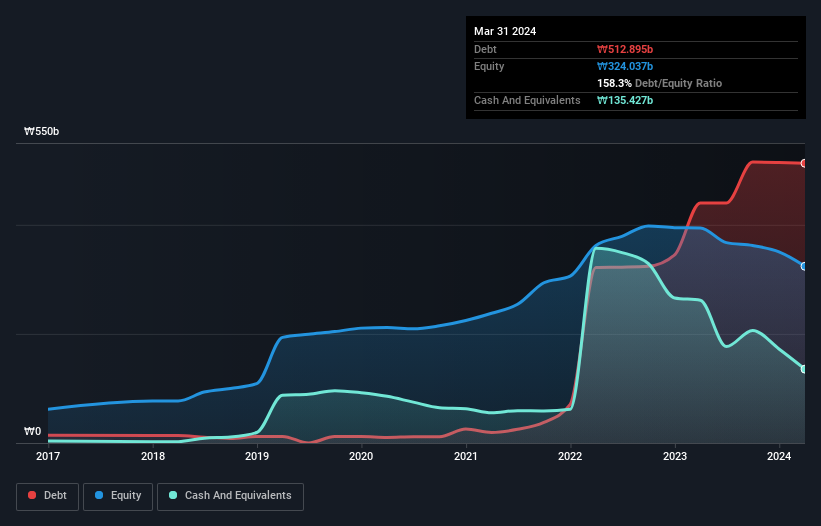
Task: Click the blue Equity endpoint marker
Action: [804, 266]
